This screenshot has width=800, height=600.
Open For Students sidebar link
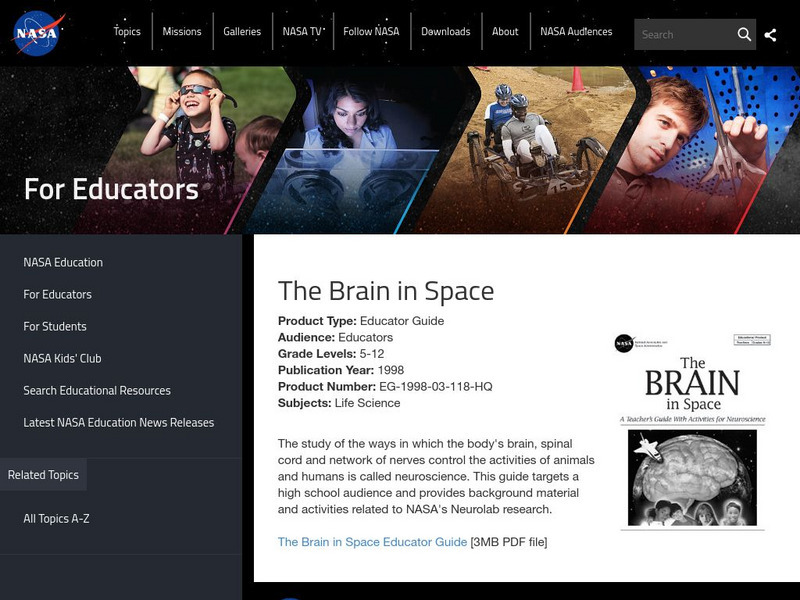tap(55, 327)
